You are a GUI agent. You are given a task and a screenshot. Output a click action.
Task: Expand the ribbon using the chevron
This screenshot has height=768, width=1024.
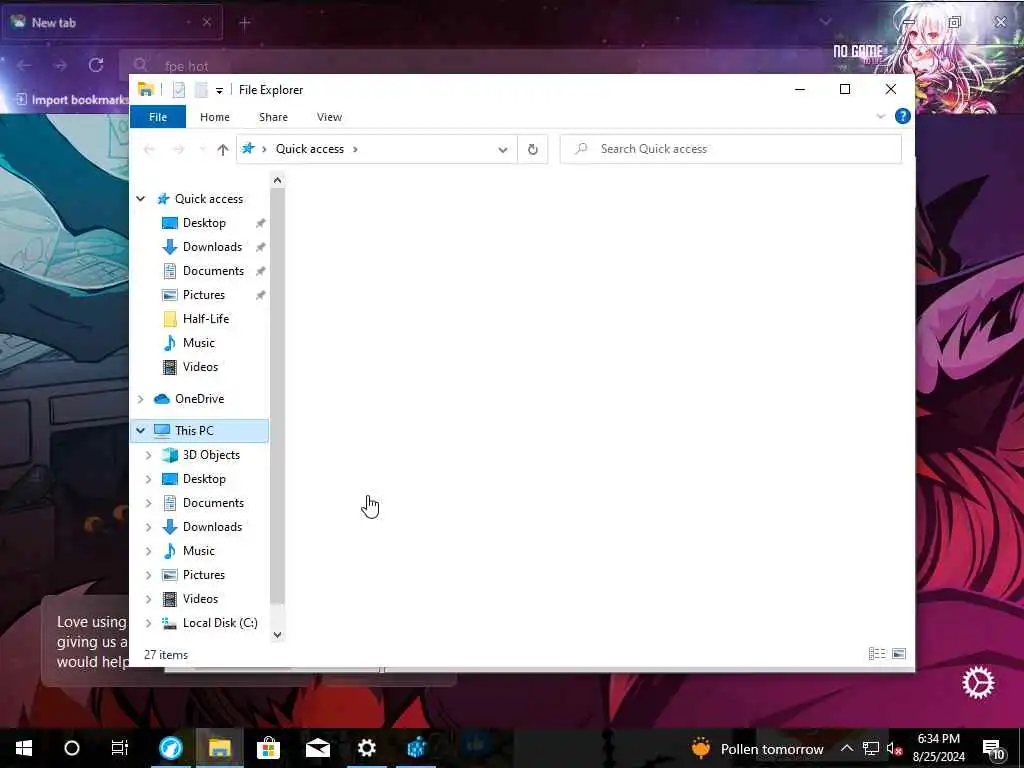[x=880, y=116]
